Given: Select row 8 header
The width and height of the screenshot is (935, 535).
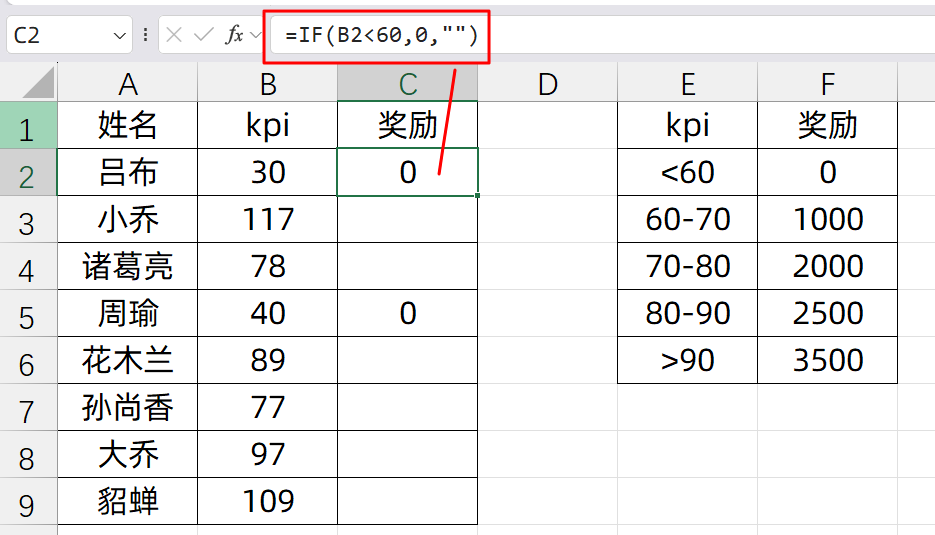Looking at the screenshot, I should pos(28,454).
